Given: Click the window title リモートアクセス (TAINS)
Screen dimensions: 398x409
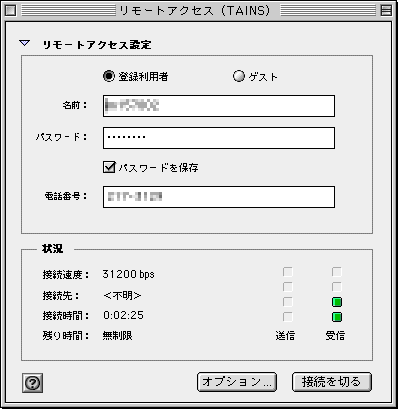Looking at the screenshot, I should point(194,11).
